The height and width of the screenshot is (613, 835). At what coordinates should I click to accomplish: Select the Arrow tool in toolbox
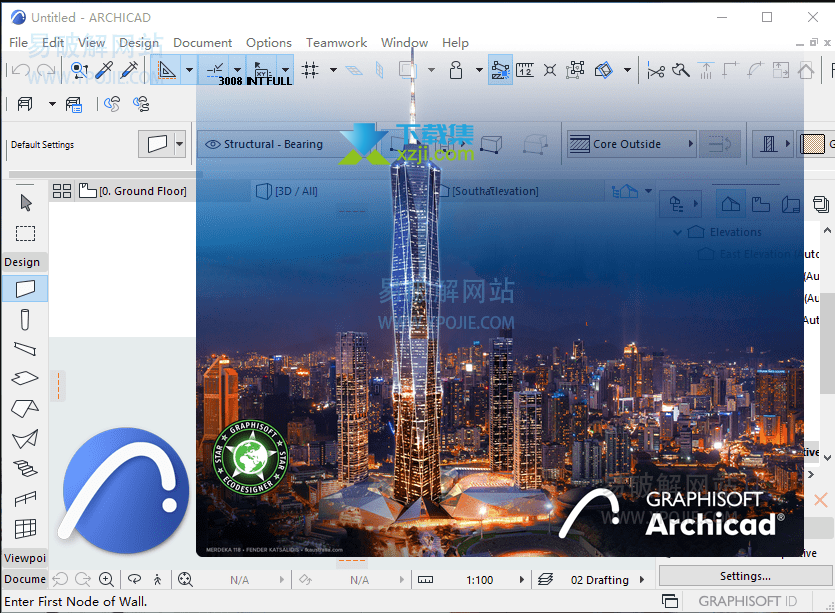click(x=26, y=203)
